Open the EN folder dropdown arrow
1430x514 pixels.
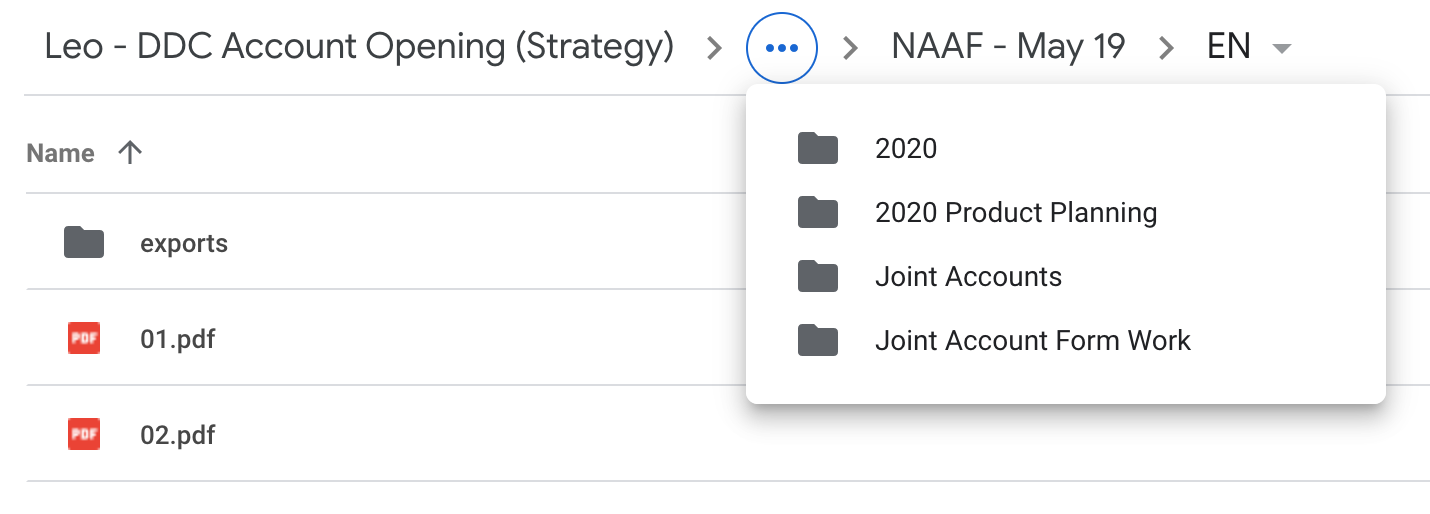pos(1282,48)
